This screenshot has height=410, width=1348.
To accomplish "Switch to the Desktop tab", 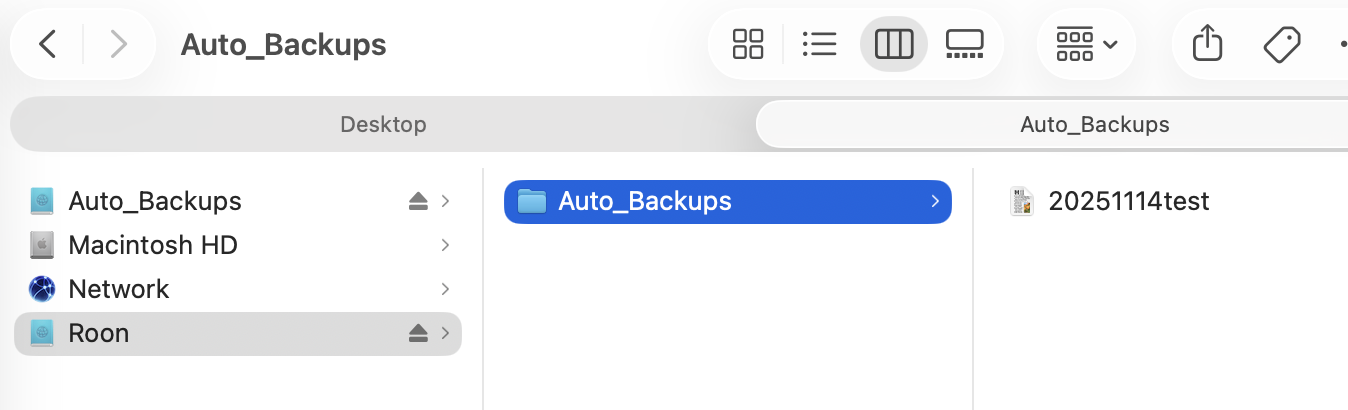I will (x=383, y=125).
